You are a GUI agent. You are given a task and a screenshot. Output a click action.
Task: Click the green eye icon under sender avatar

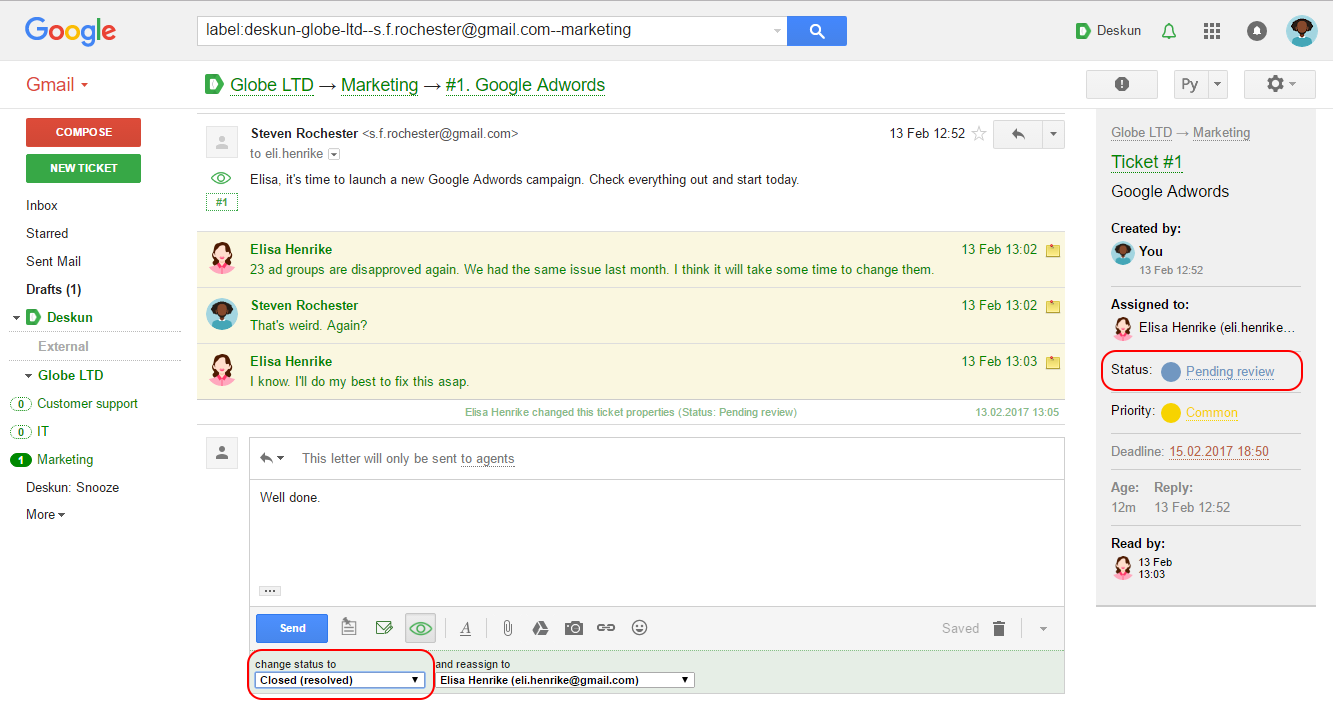click(x=221, y=178)
